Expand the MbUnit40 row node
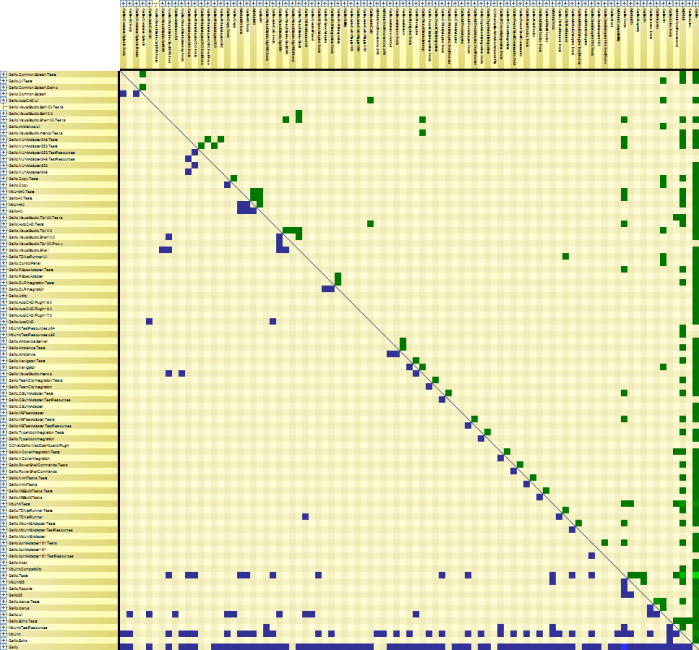The width and height of the screenshot is (699, 650). pyautogui.click(x=3, y=205)
